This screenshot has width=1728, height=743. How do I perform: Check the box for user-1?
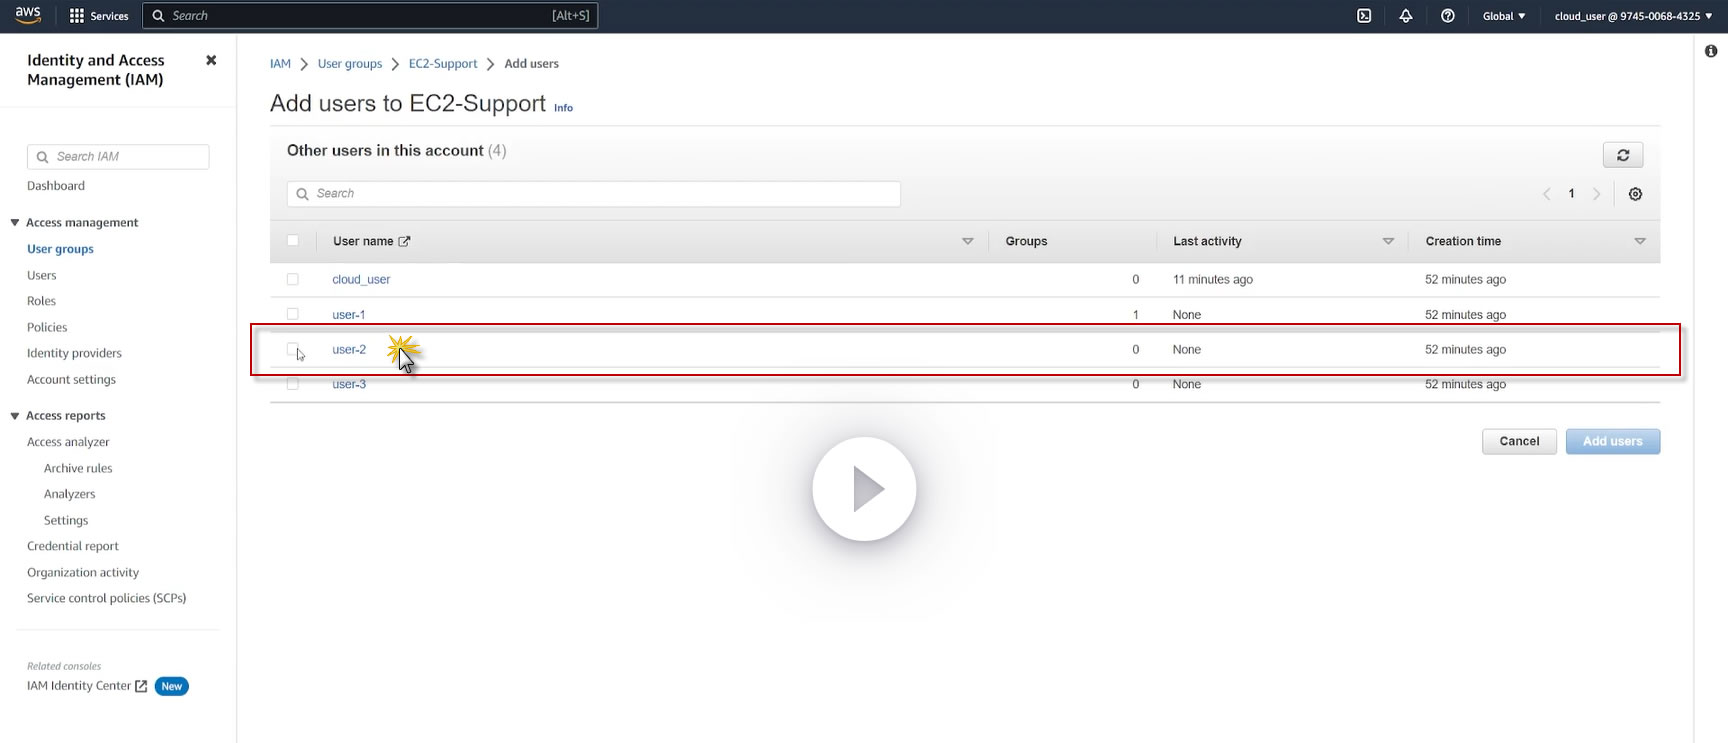click(293, 314)
